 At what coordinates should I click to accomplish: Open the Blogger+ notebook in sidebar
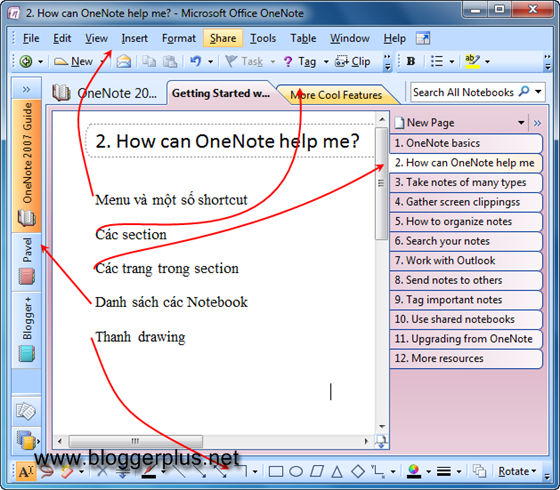point(27,330)
